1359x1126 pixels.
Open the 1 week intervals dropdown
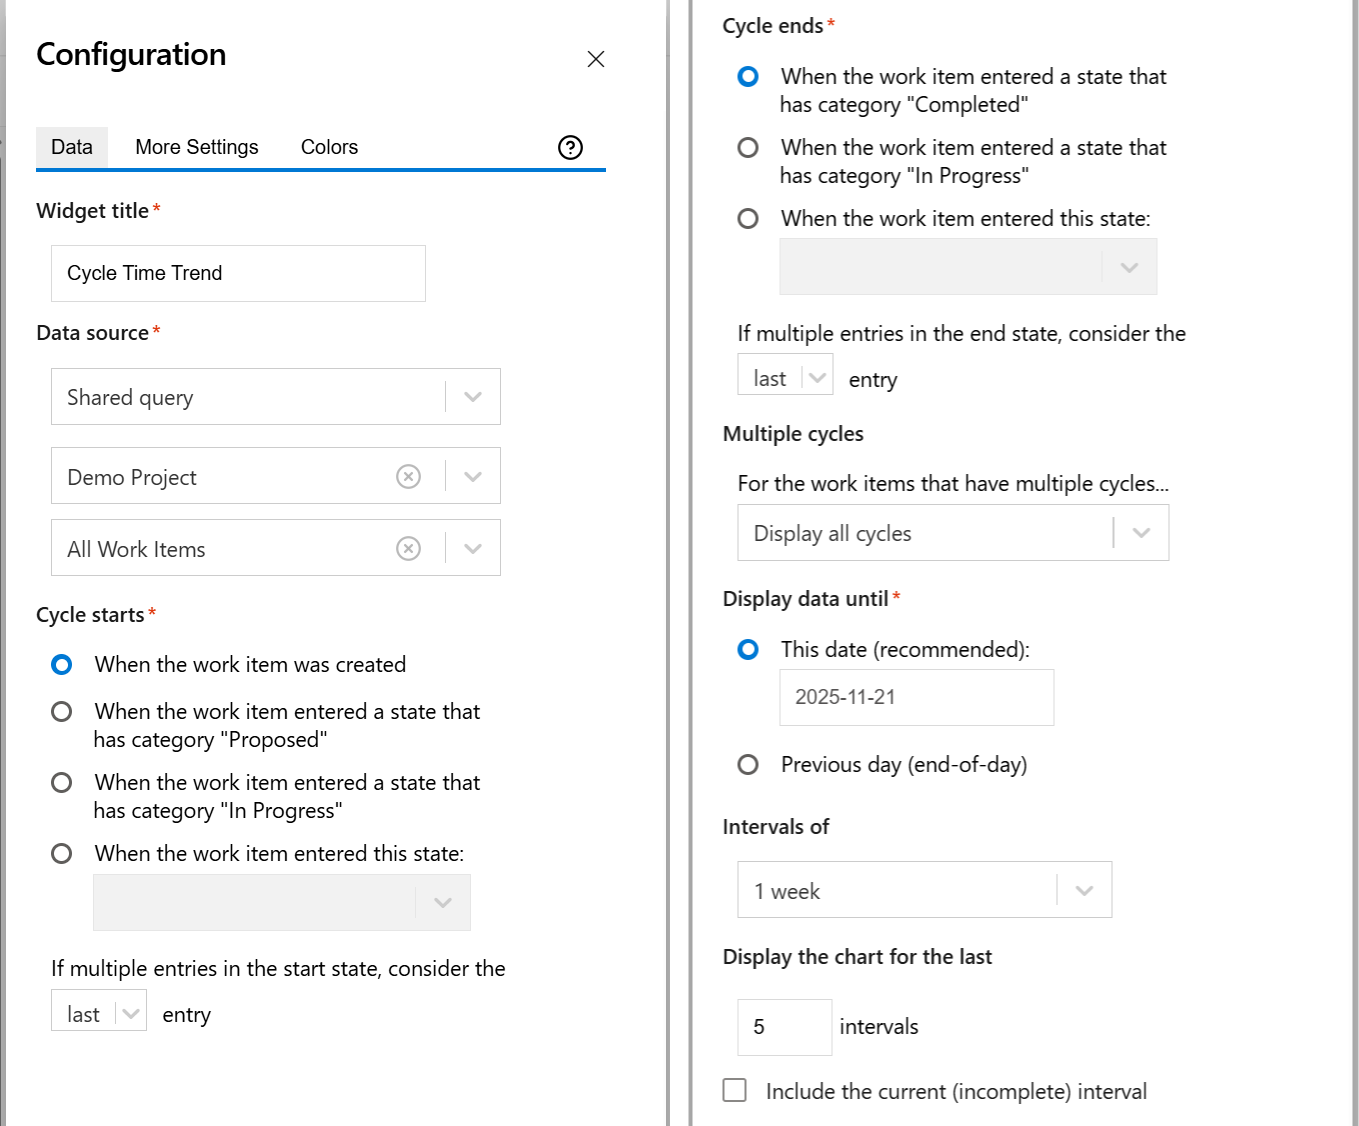1084,890
